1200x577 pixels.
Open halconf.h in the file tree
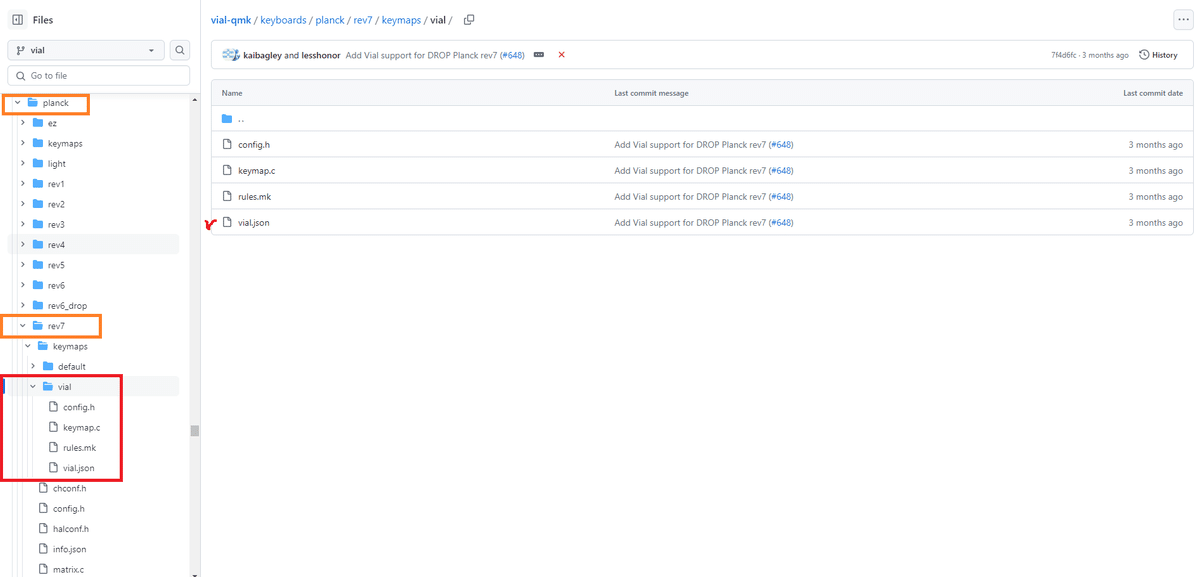coord(70,528)
